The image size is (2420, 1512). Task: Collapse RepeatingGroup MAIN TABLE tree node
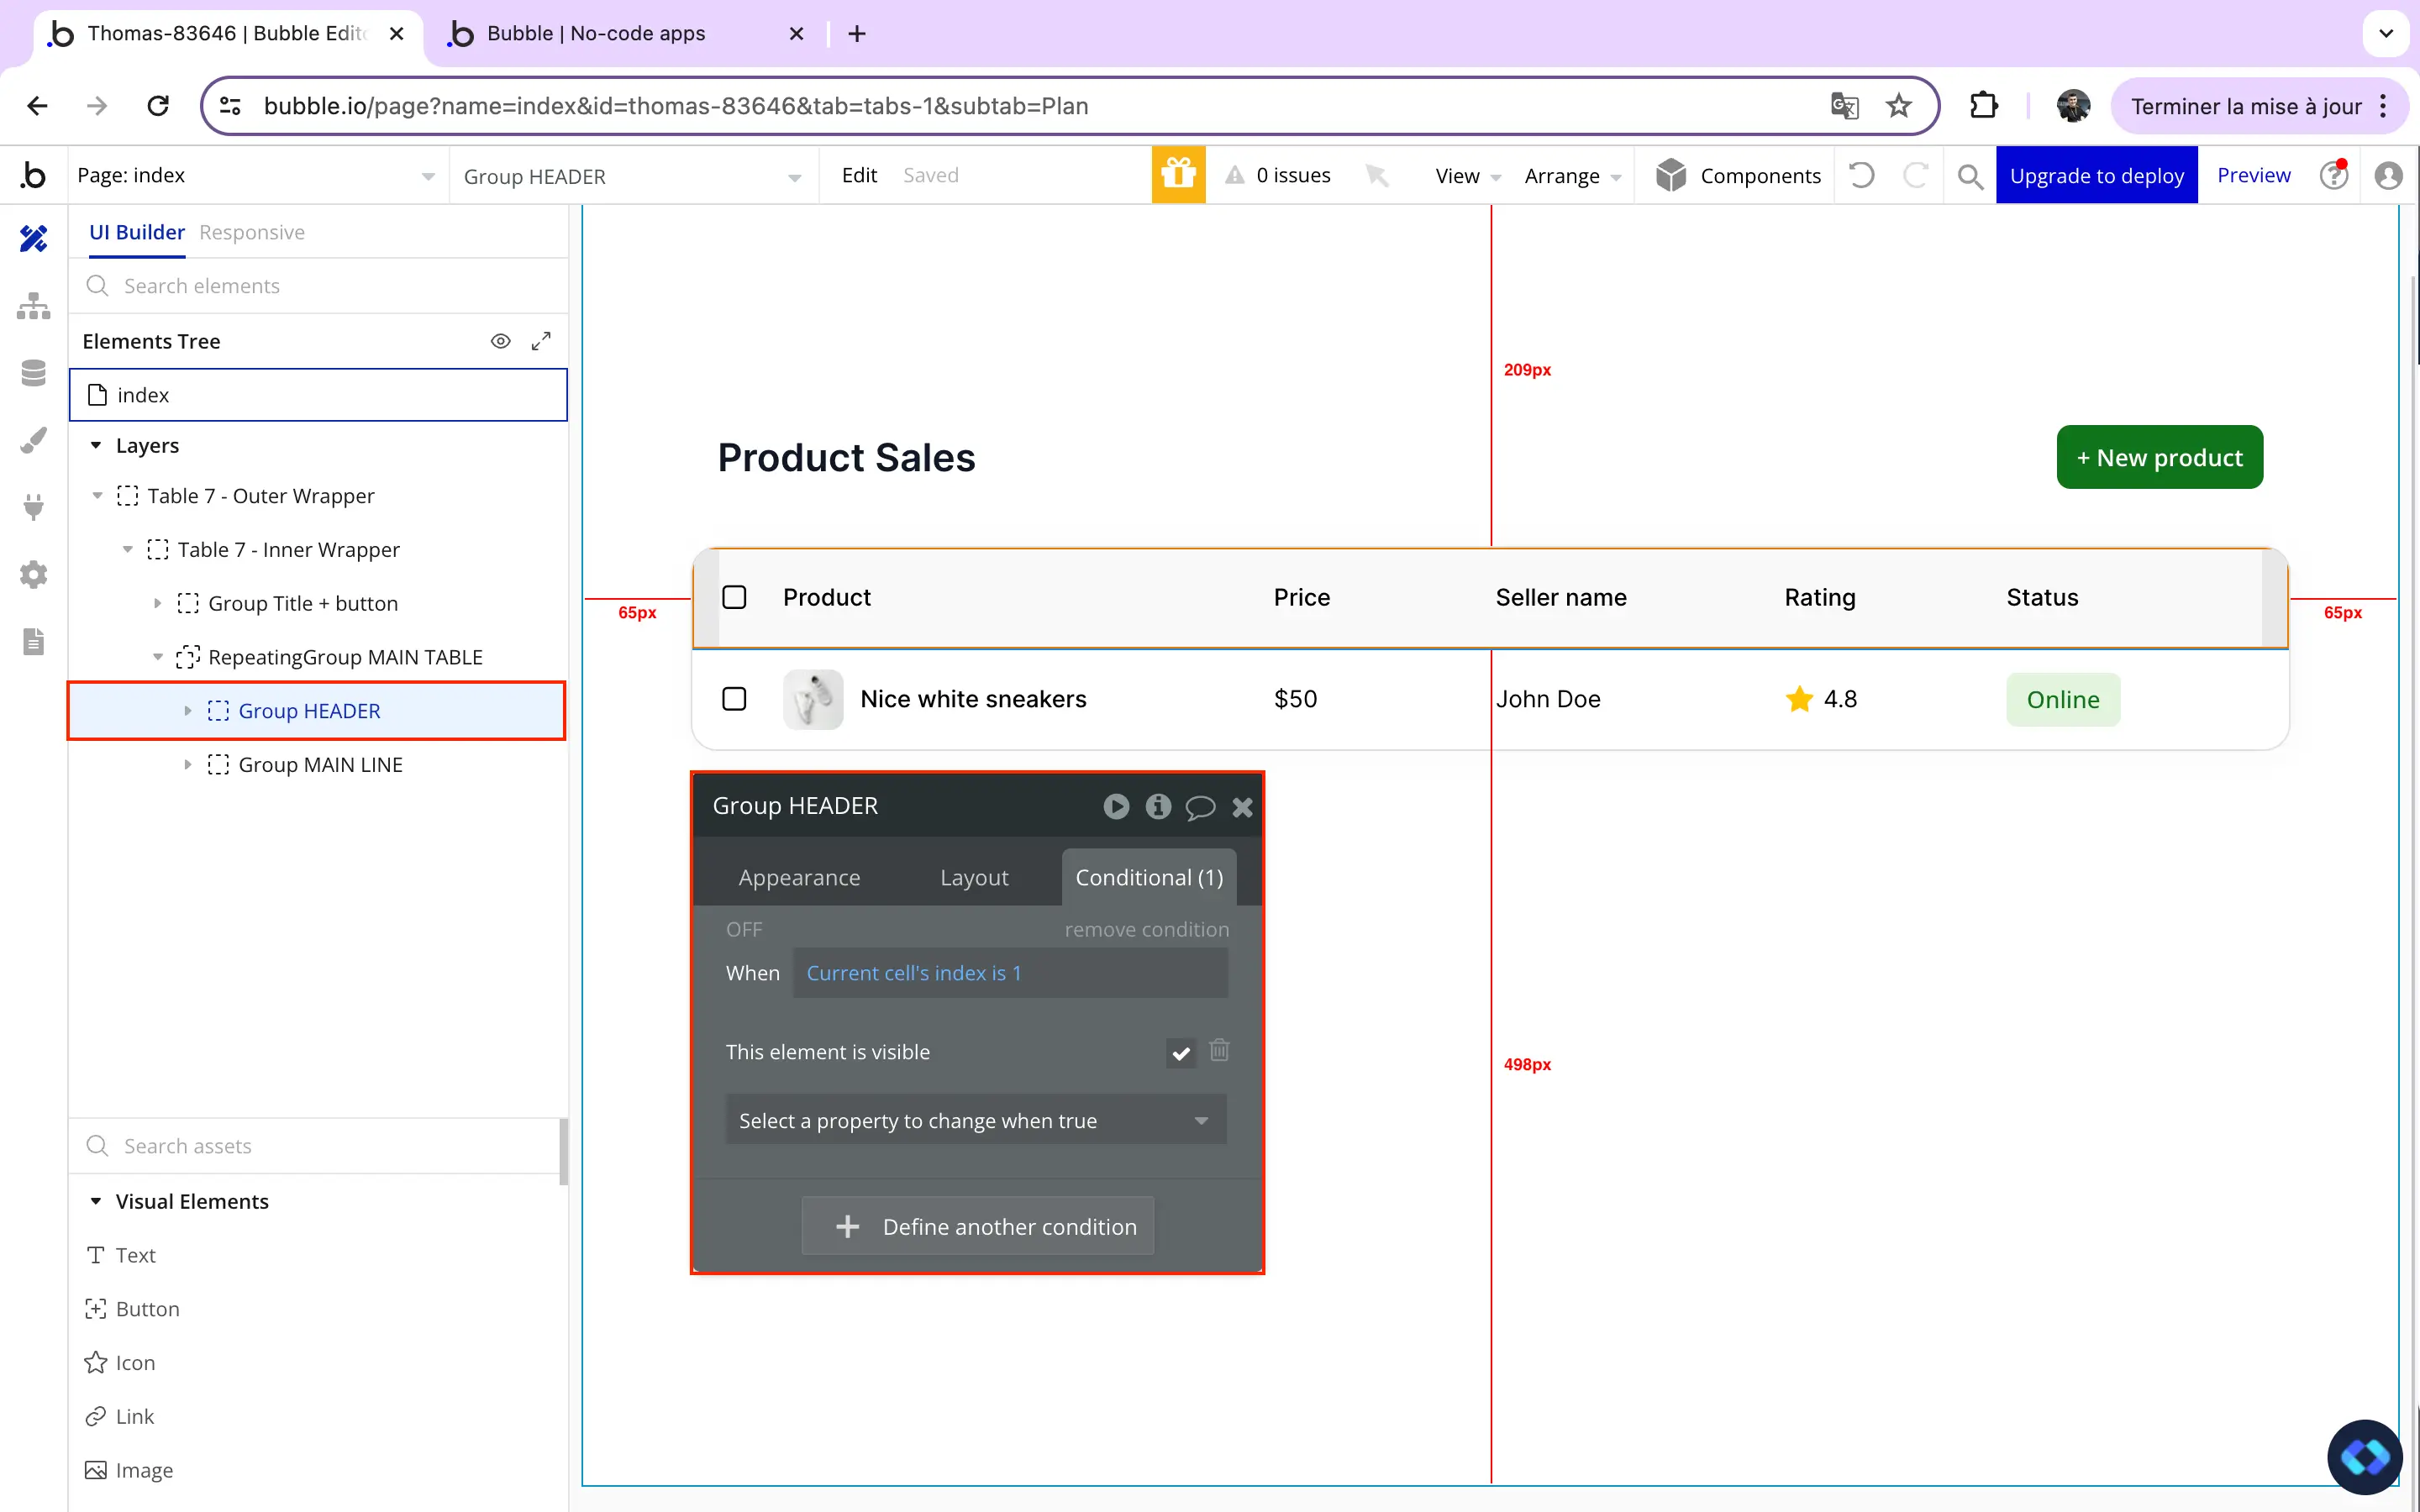coord(157,657)
